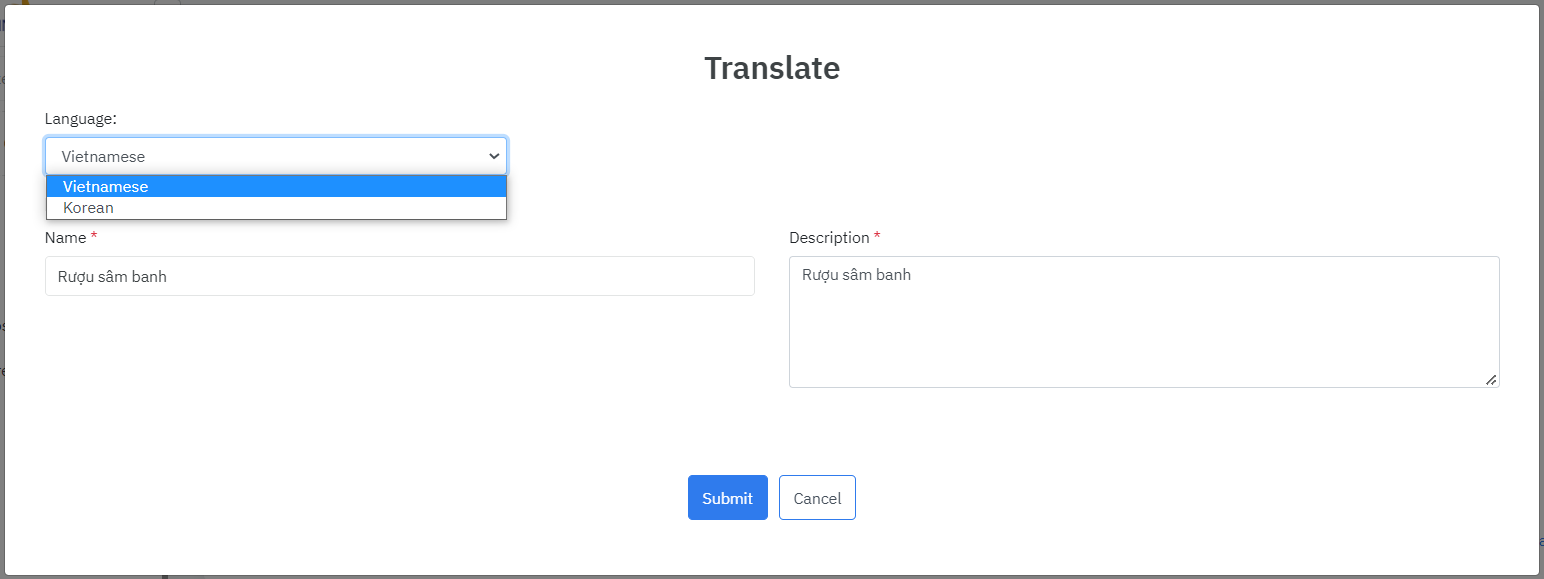1544x579 pixels.
Task: Click the Translate dialog heading
Action: (x=772, y=68)
